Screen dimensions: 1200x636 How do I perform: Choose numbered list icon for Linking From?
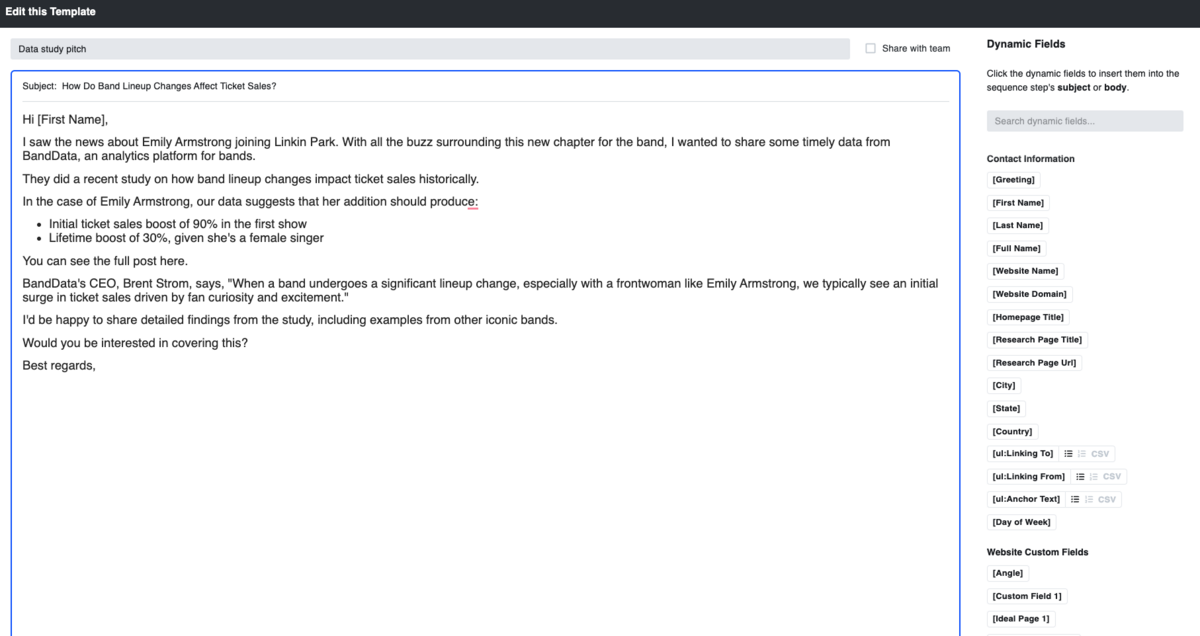click(x=1093, y=477)
